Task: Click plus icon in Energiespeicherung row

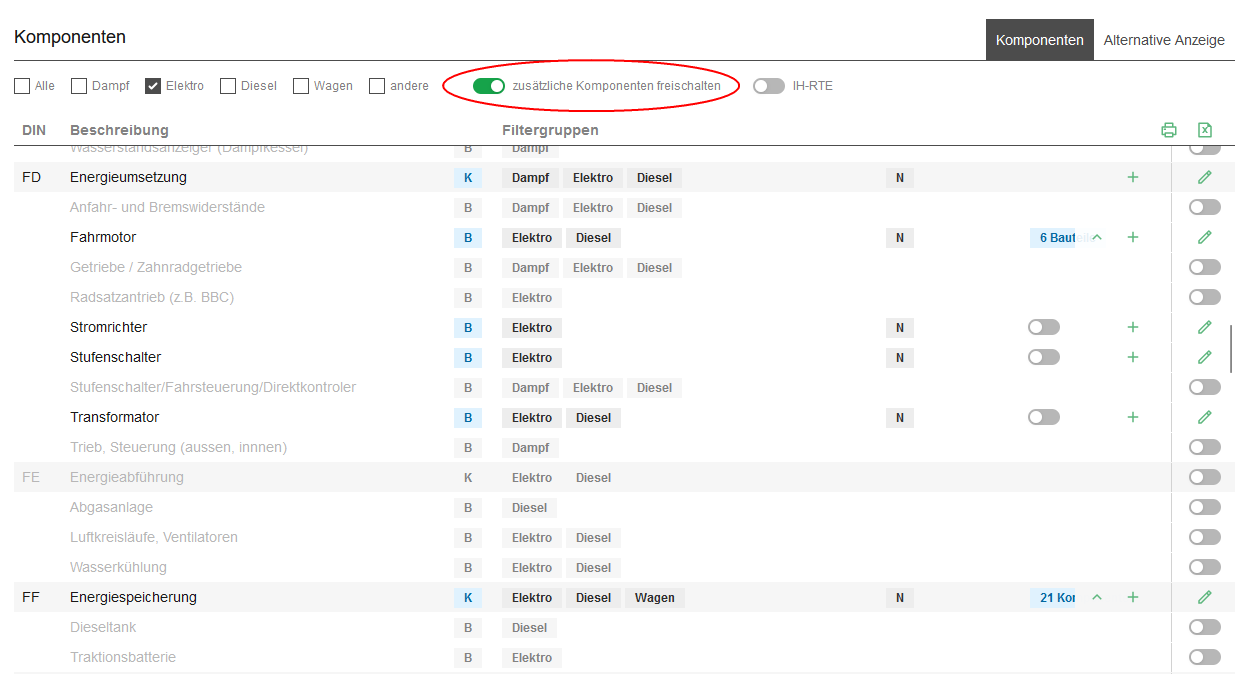Action: pyautogui.click(x=1132, y=597)
